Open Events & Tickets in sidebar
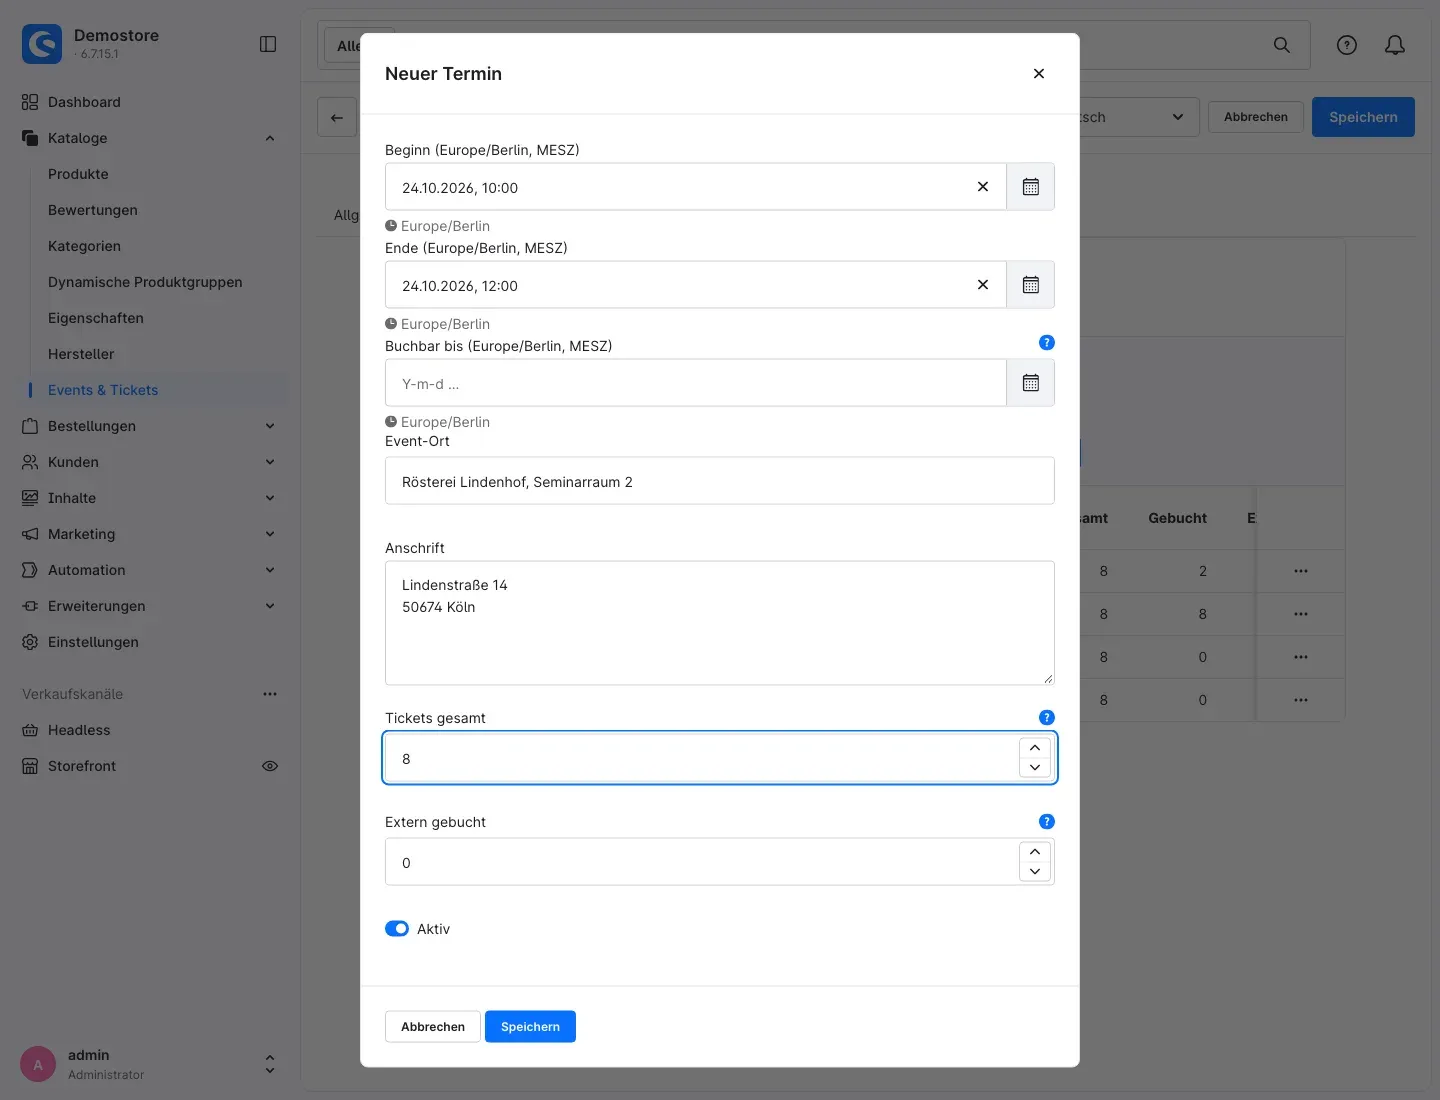Image resolution: width=1440 pixels, height=1100 pixels. coord(103,390)
